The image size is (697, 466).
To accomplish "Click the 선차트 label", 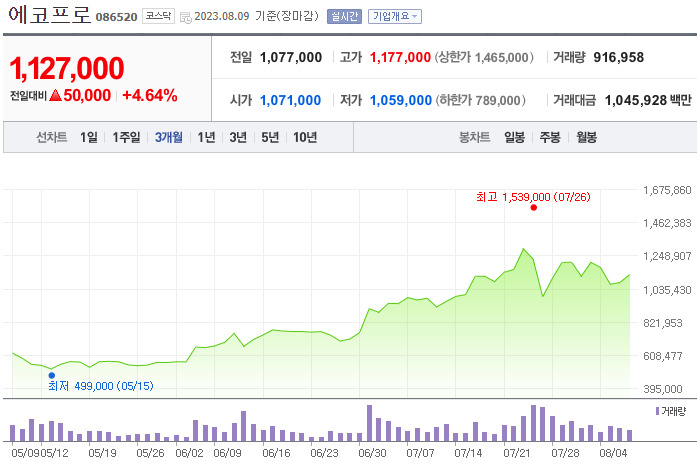I will pos(52,137).
